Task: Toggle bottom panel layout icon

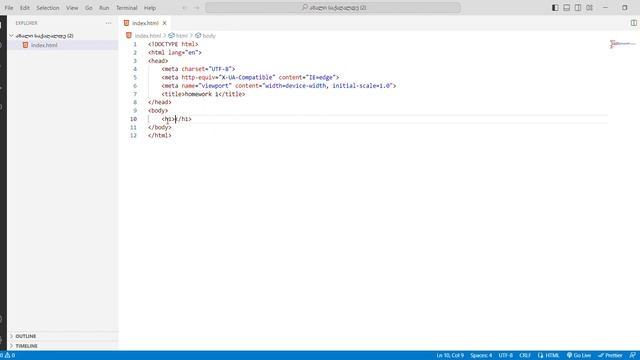Action: click(567, 8)
